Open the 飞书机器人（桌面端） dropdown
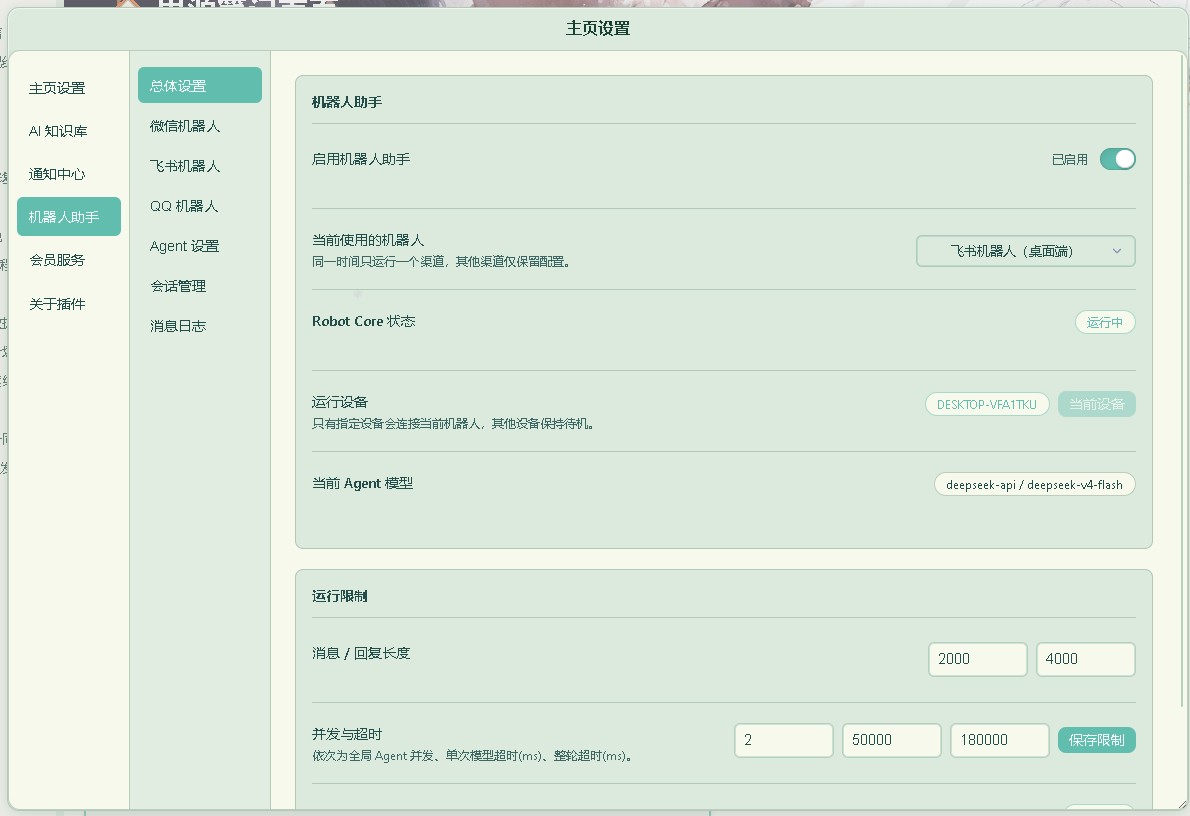The height and width of the screenshot is (816, 1190). tap(1025, 251)
